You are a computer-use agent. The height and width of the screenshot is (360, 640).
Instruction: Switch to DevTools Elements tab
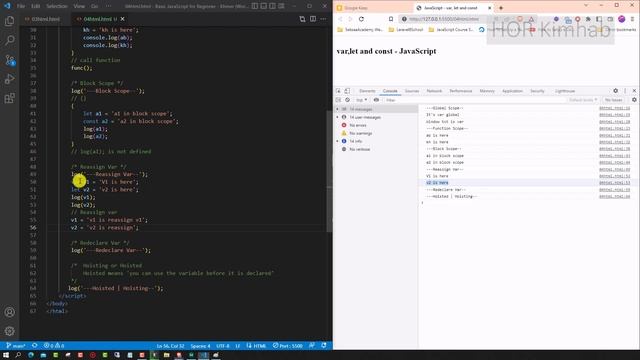pyautogui.click(x=367, y=91)
